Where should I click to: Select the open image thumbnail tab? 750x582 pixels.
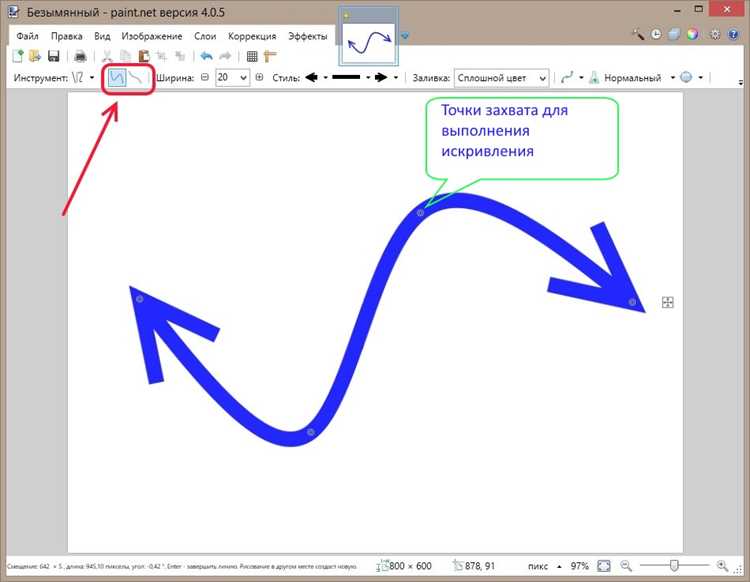[368, 37]
